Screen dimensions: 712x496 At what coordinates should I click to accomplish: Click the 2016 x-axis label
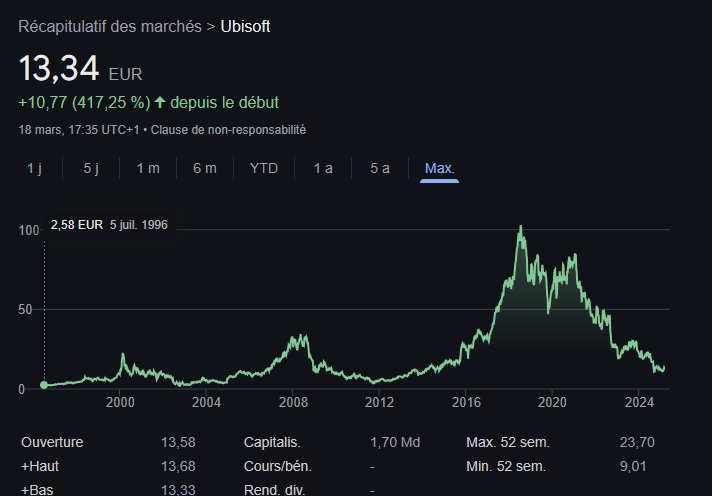[x=466, y=402]
